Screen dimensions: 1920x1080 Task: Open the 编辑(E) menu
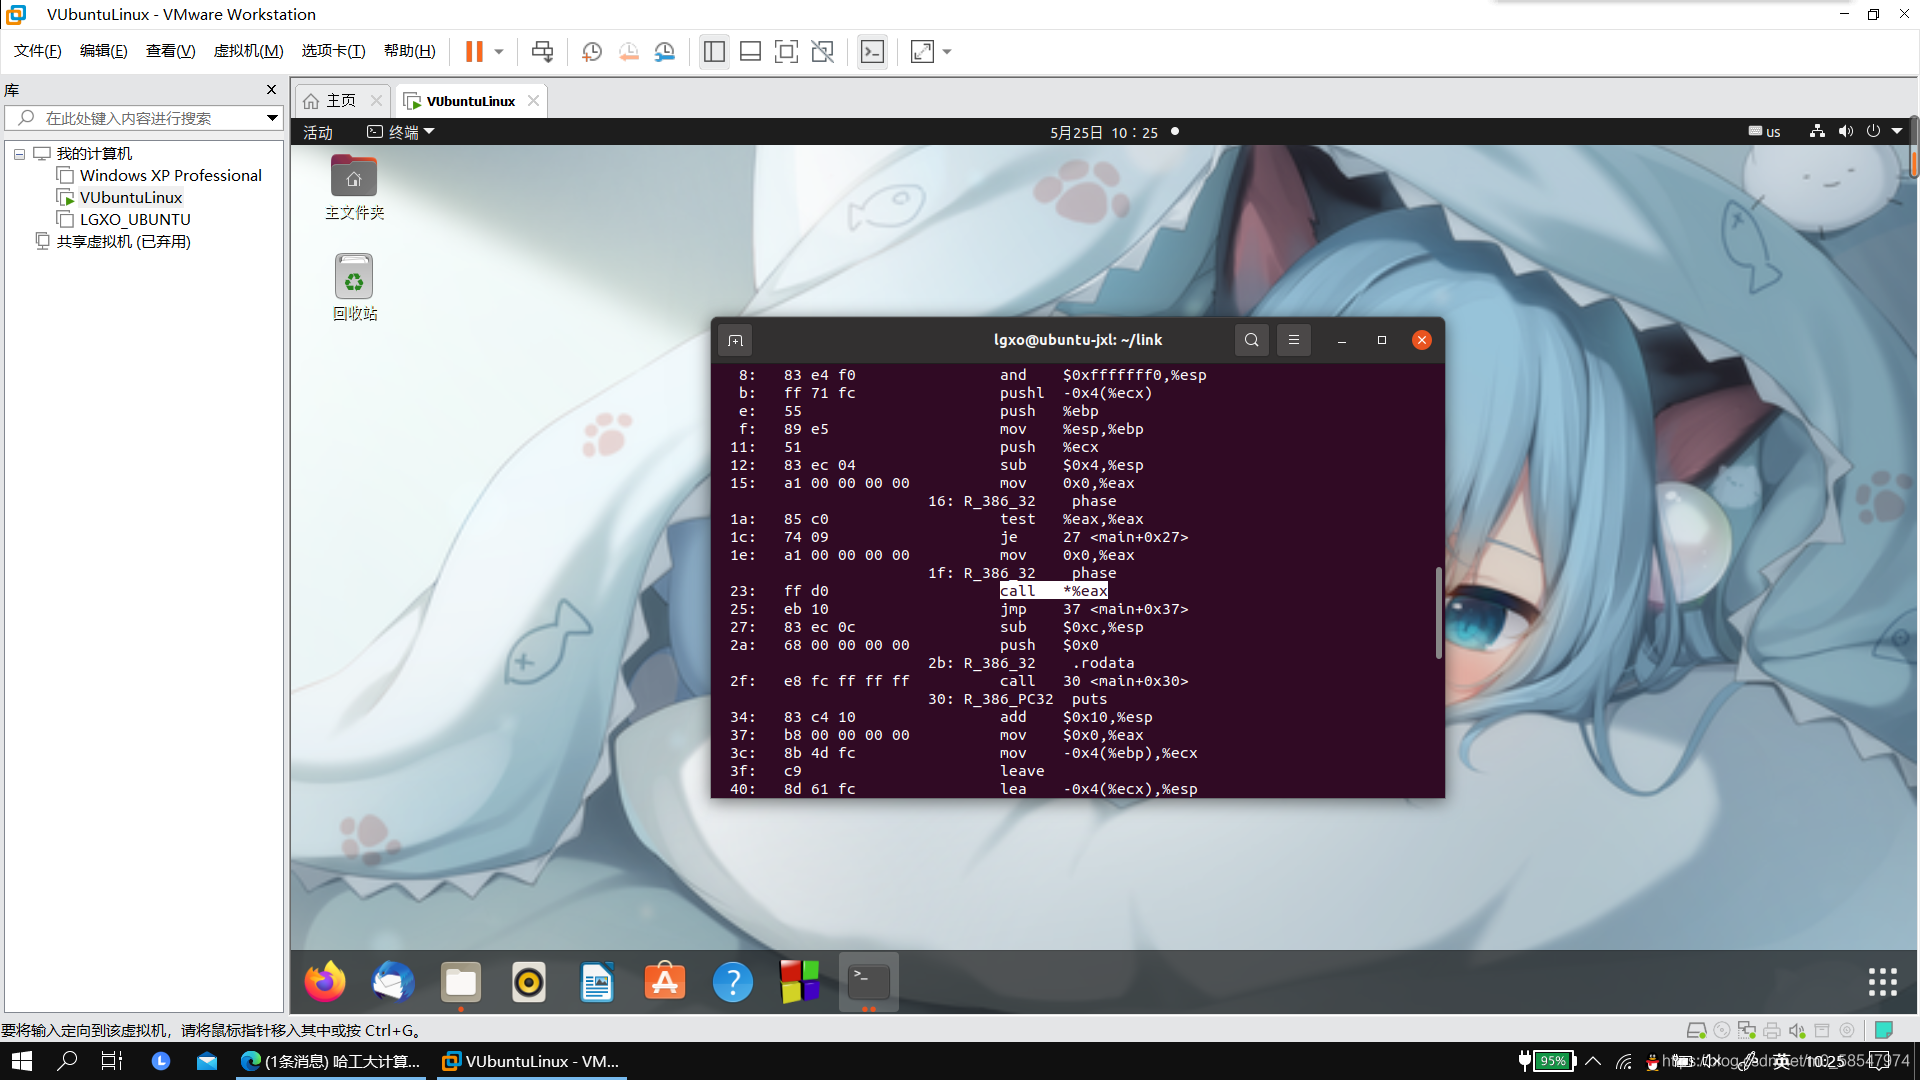[104, 51]
